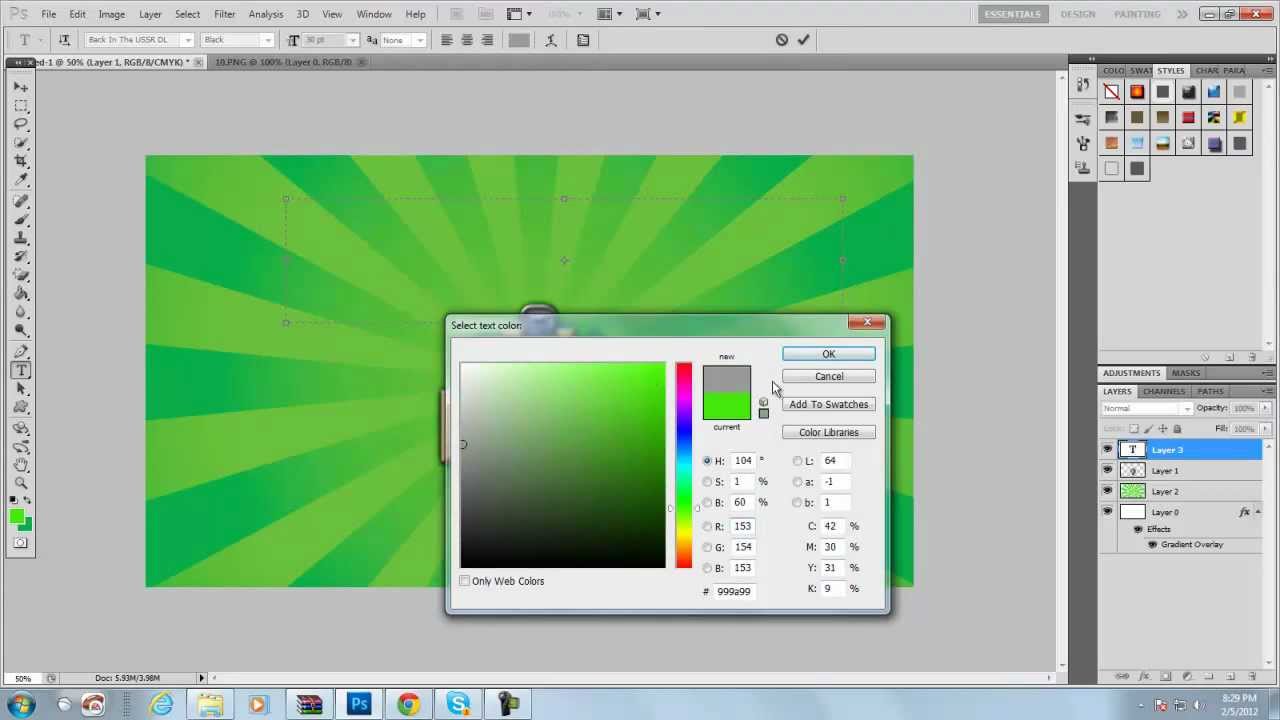Screen dimensions: 1280x720
Task: Open the File menu
Action: (48, 14)
